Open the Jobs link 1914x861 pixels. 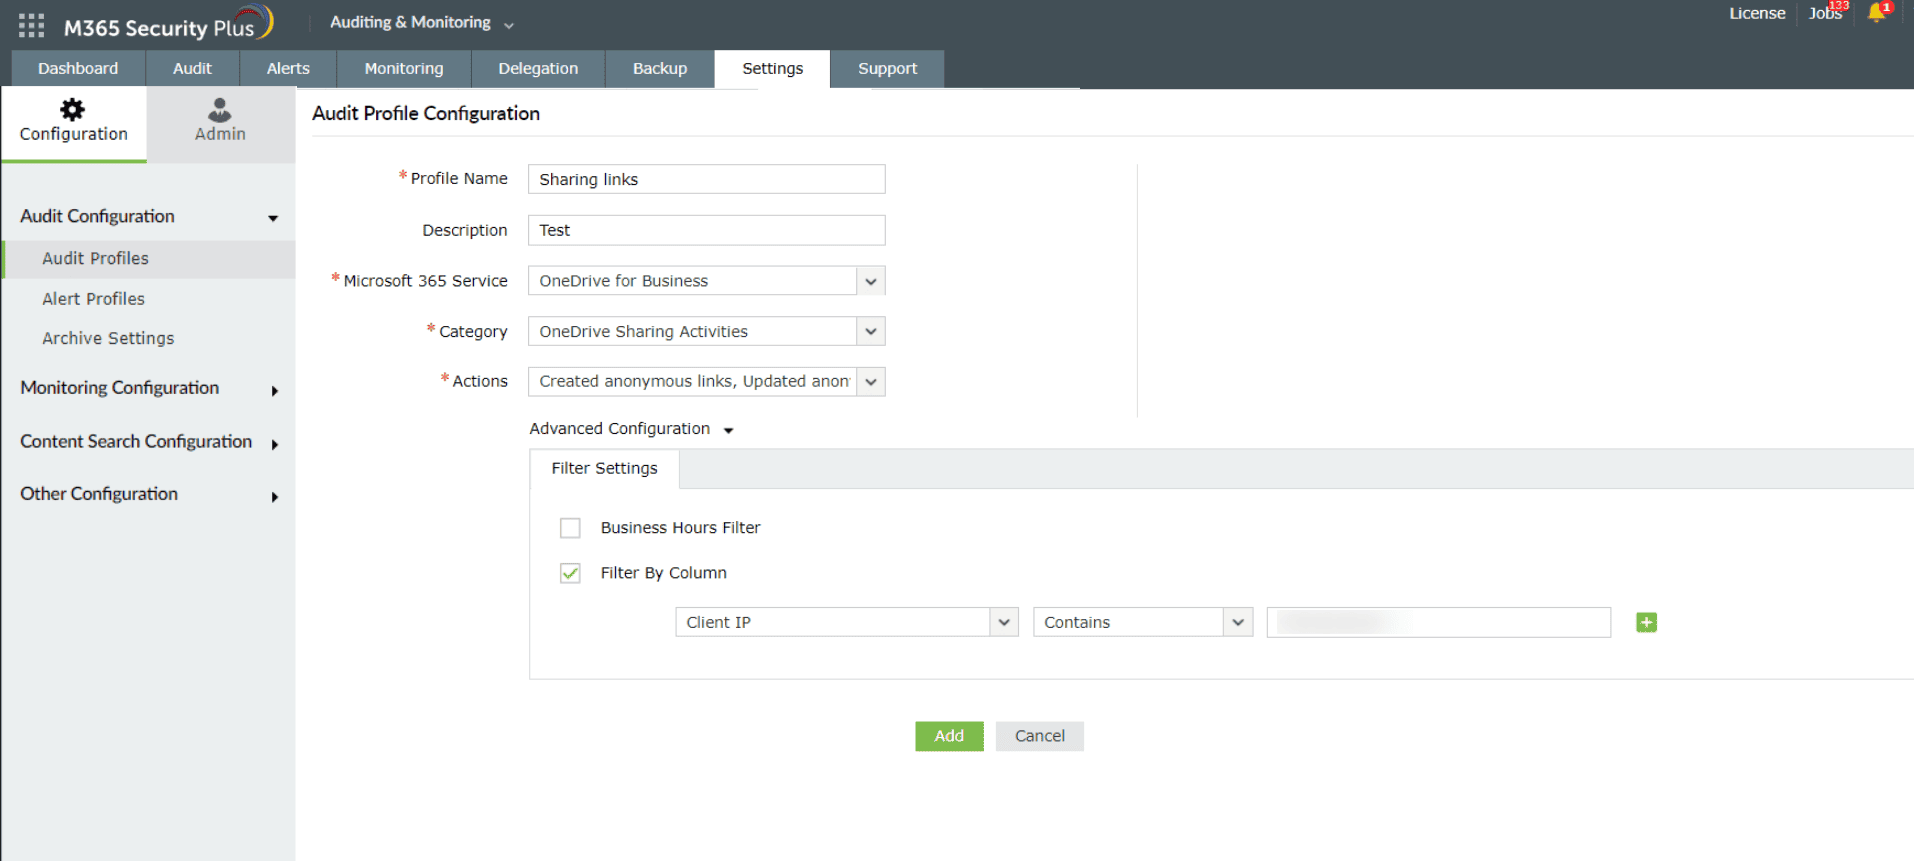(x=1825, y=13)
